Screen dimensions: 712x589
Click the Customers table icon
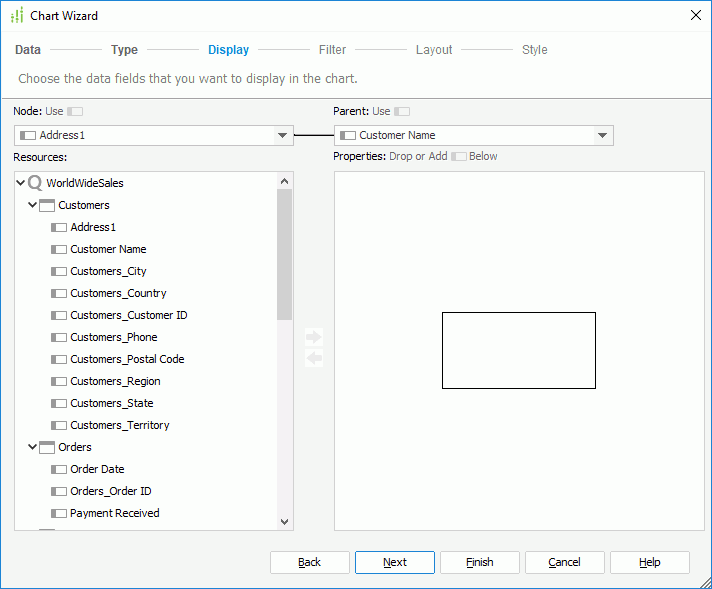[x=46, y=205]
